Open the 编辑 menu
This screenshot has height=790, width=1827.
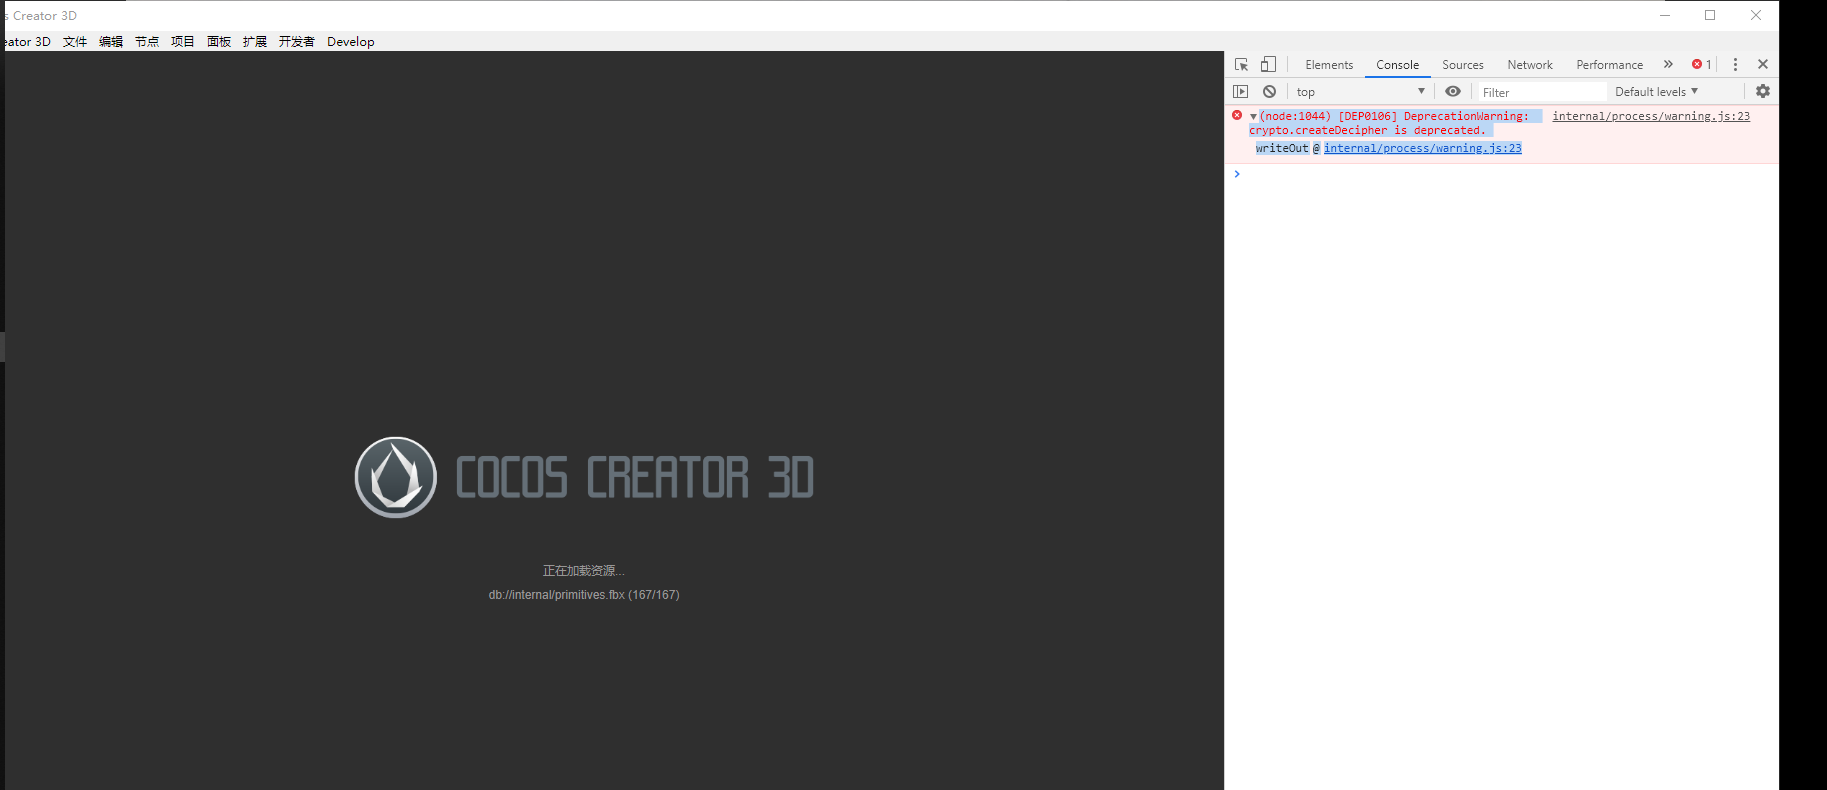pyautogui.click(x=111, y=42)
